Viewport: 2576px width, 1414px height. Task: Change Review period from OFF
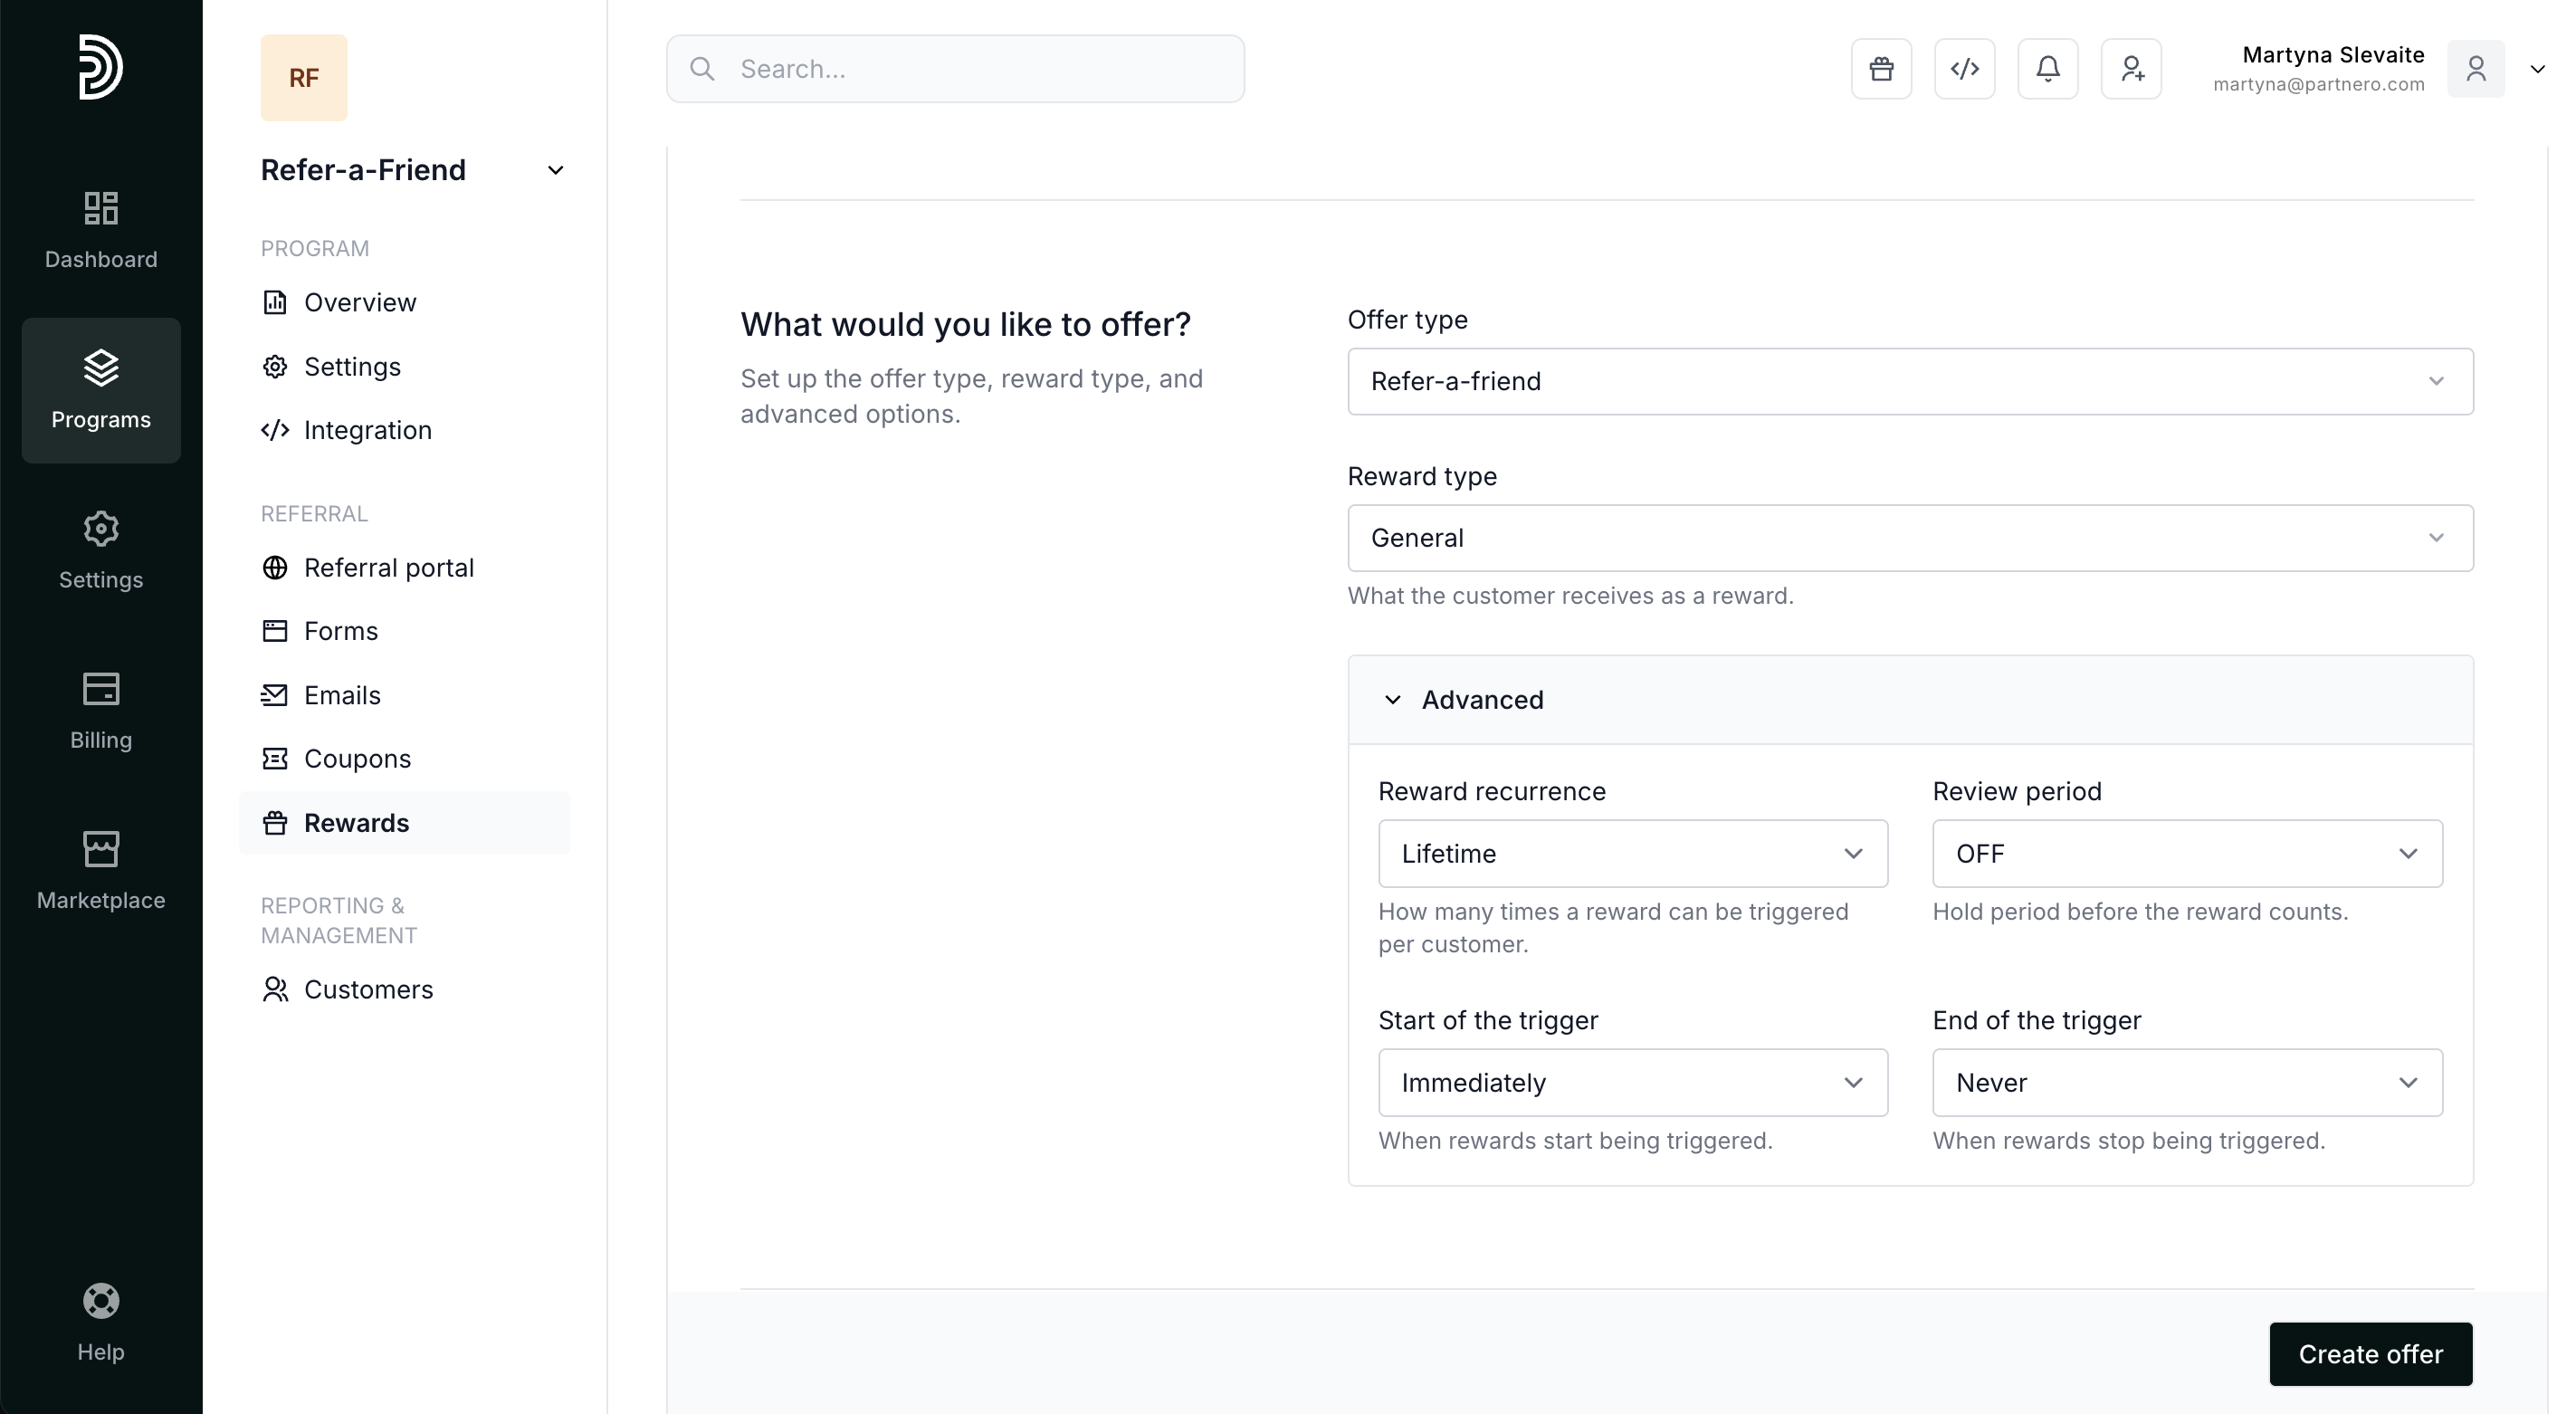(x=2186, y=854)
